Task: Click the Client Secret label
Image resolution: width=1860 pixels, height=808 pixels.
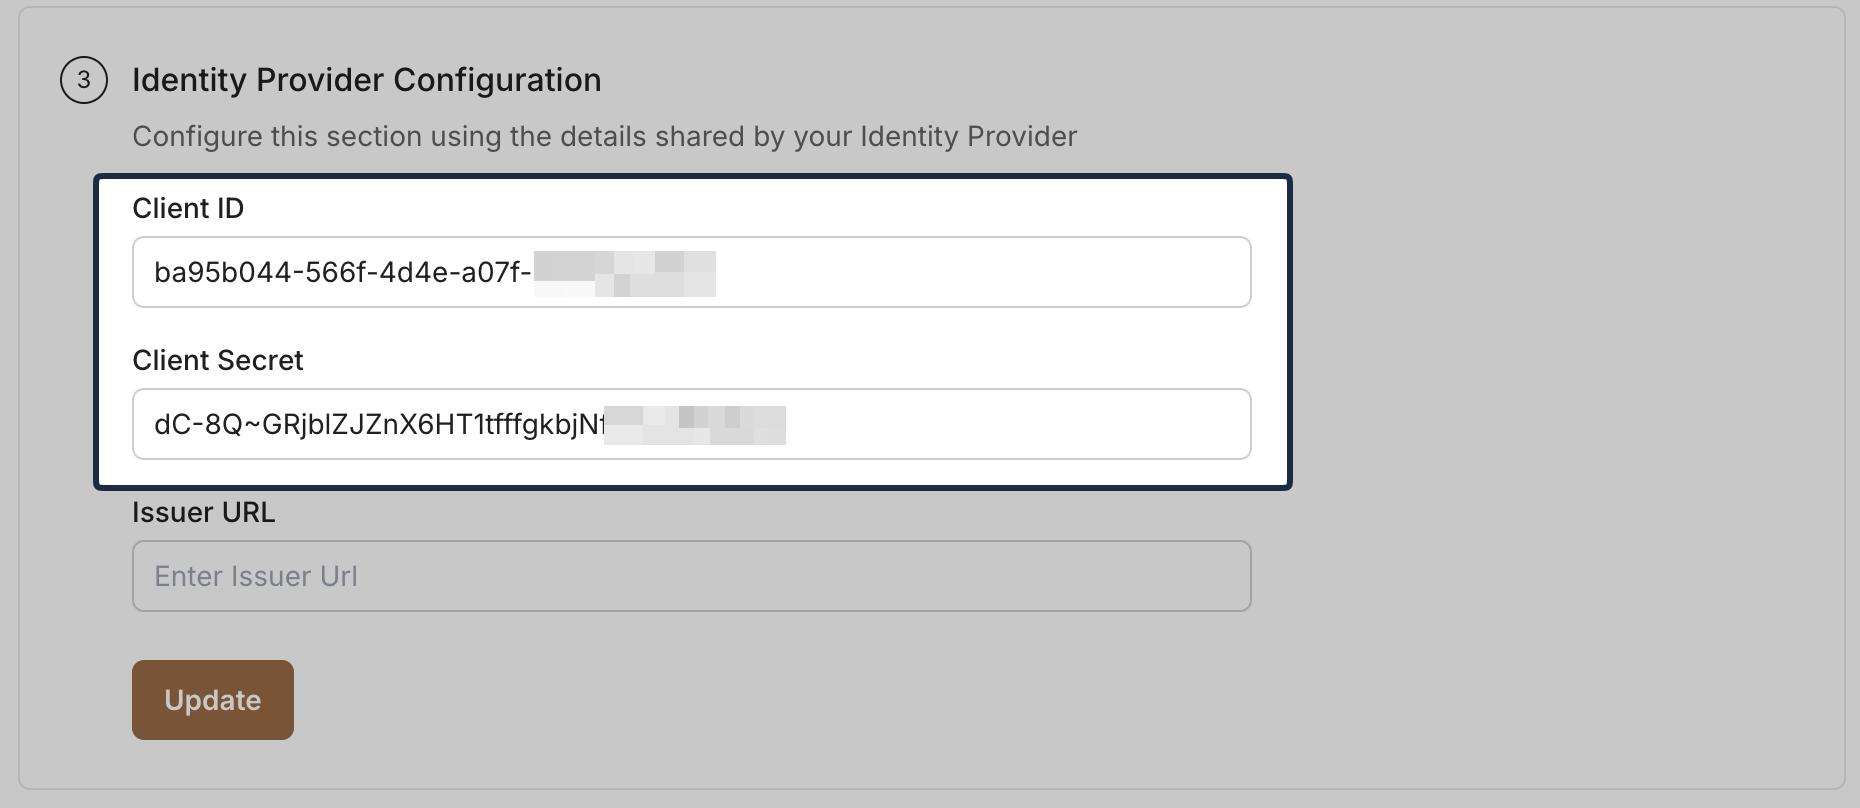Action: [x=218, y=360]
